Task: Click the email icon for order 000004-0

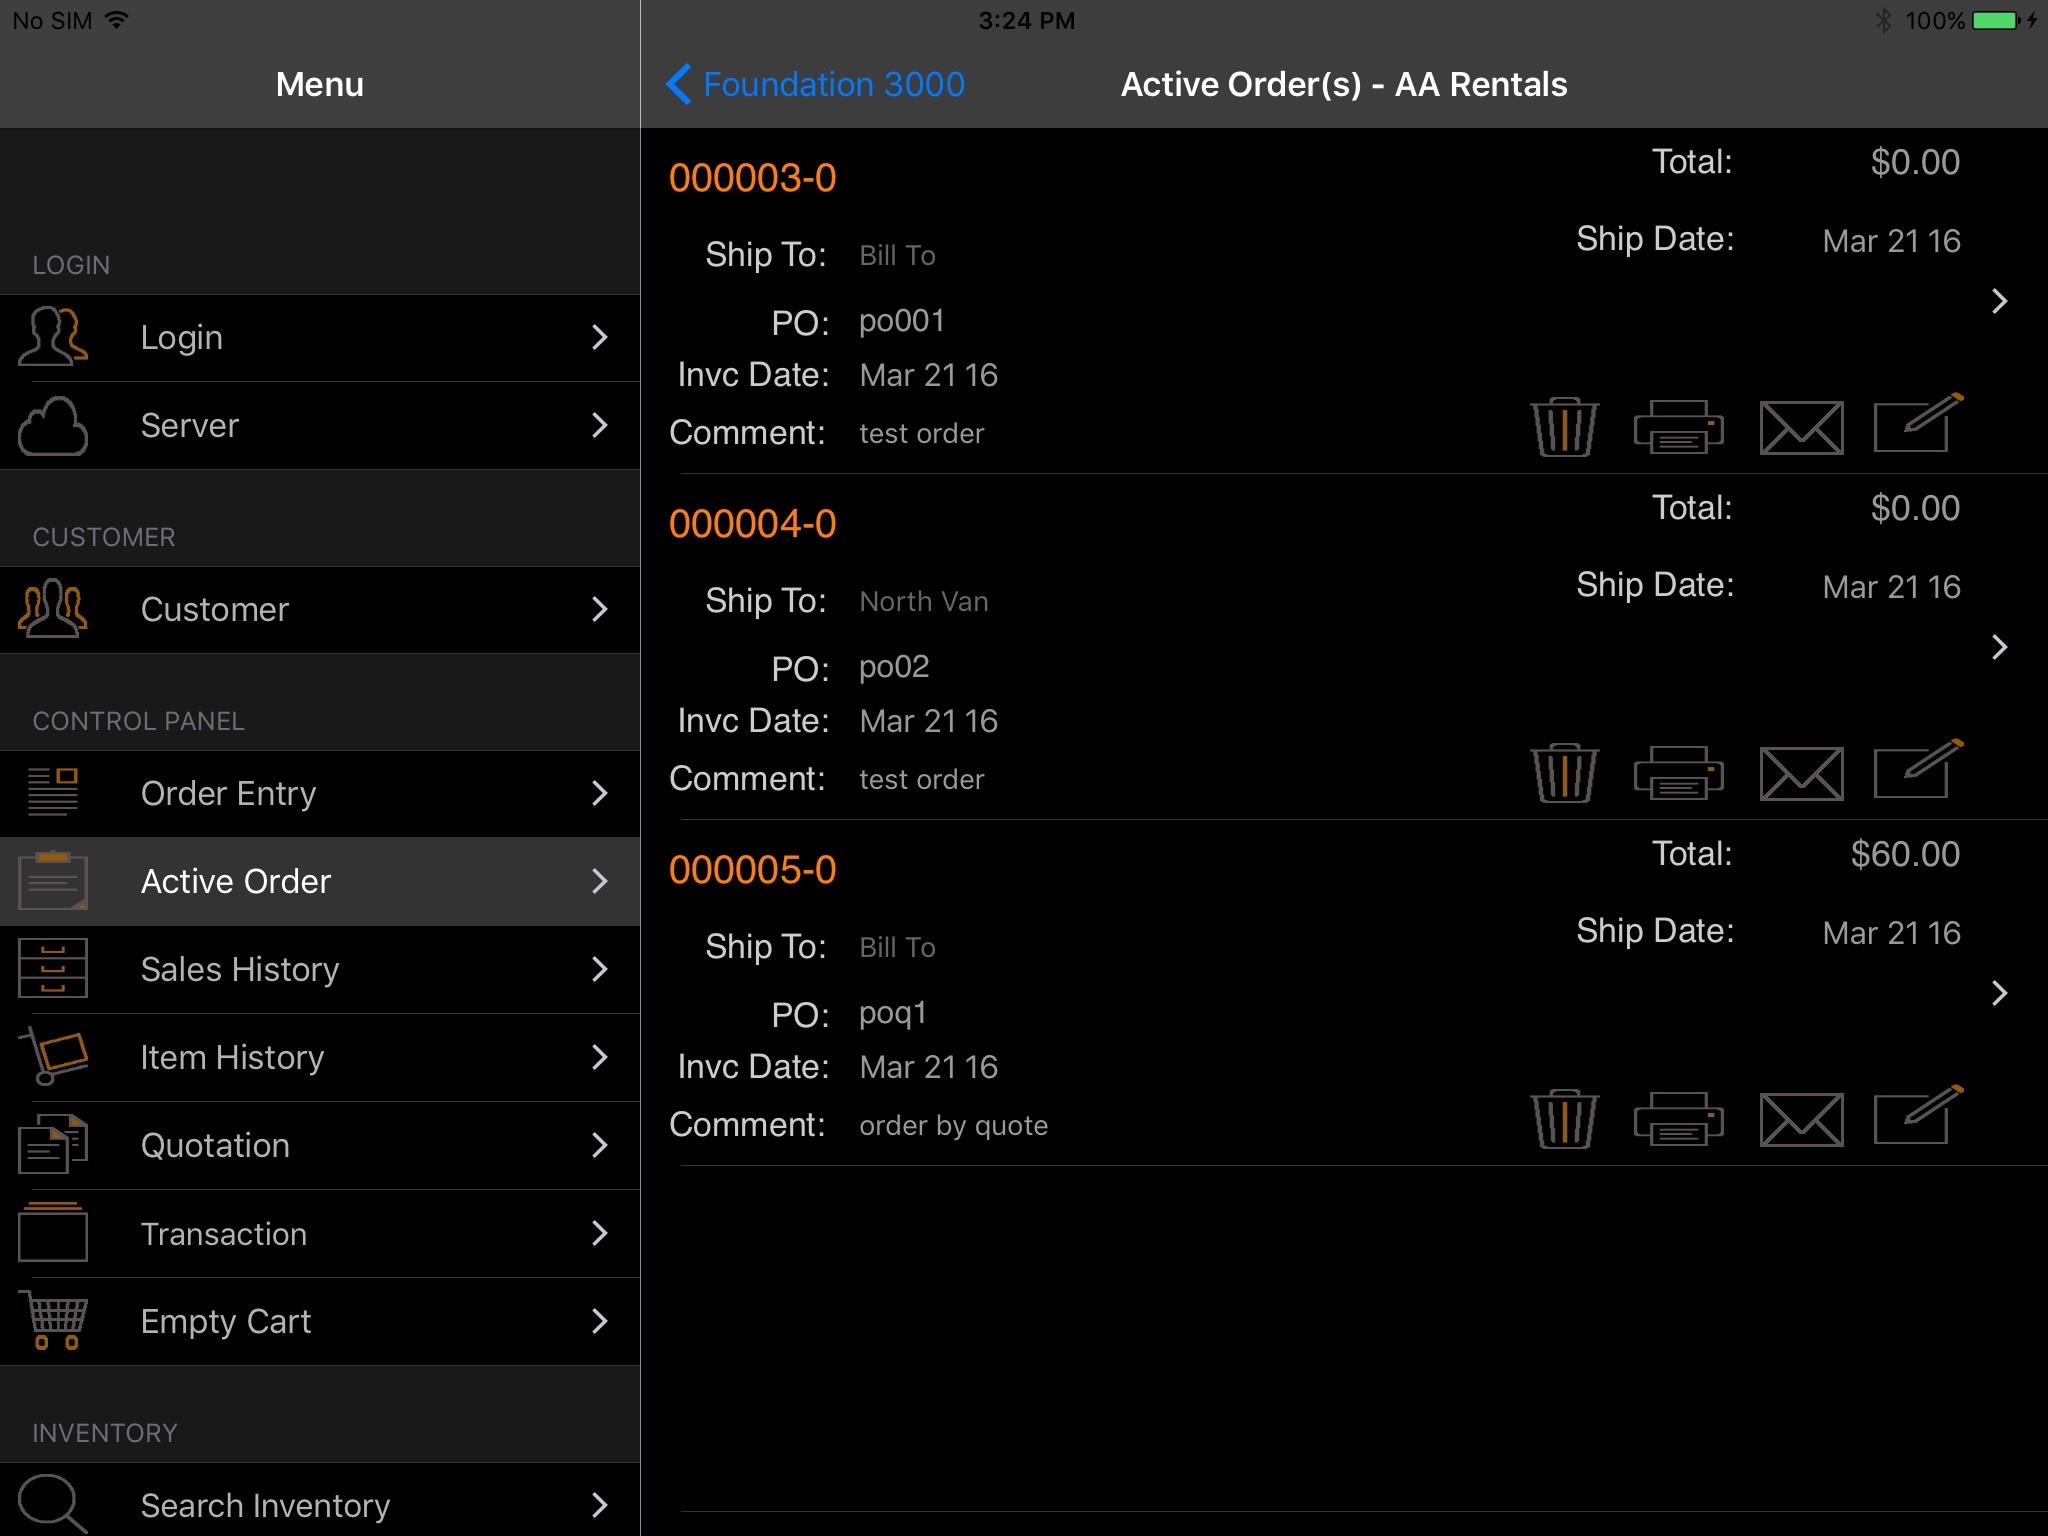Action: [1803, 771]
